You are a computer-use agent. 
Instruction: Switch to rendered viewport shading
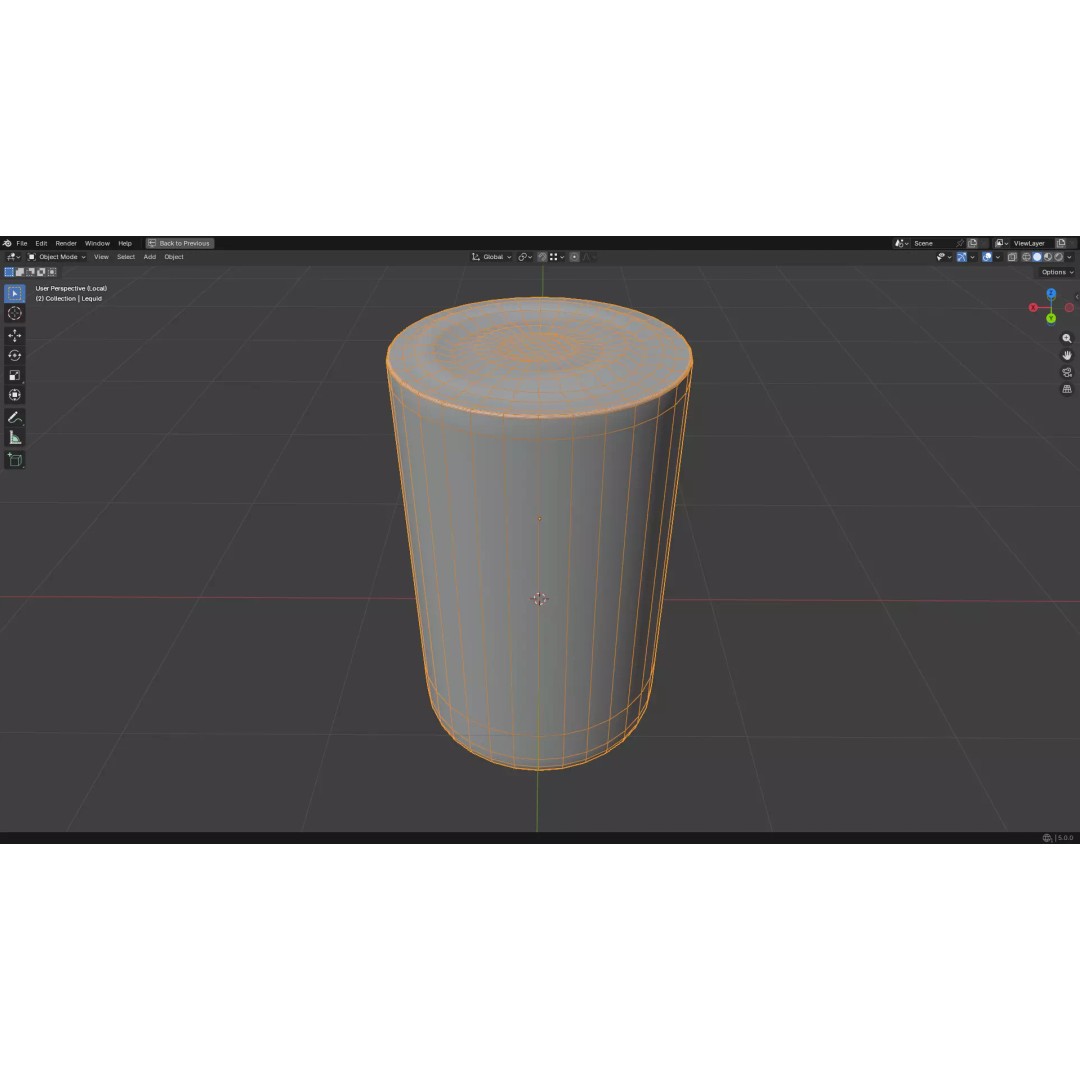tap(1059, 257)
